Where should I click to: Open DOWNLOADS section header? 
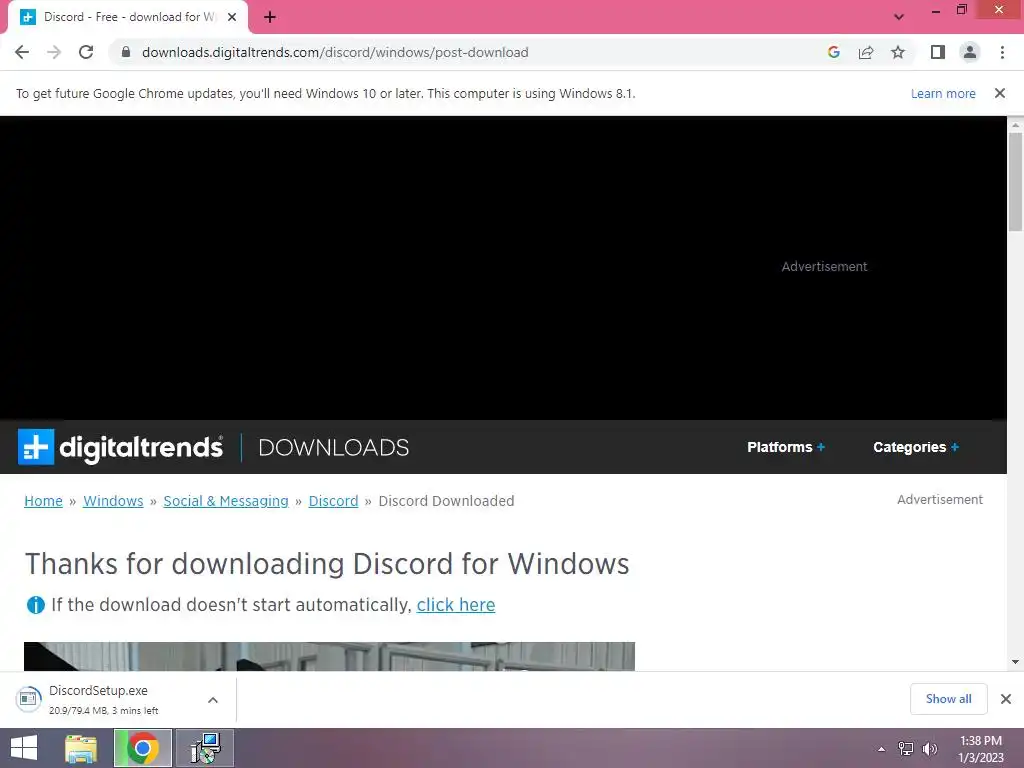coord(334,447)
